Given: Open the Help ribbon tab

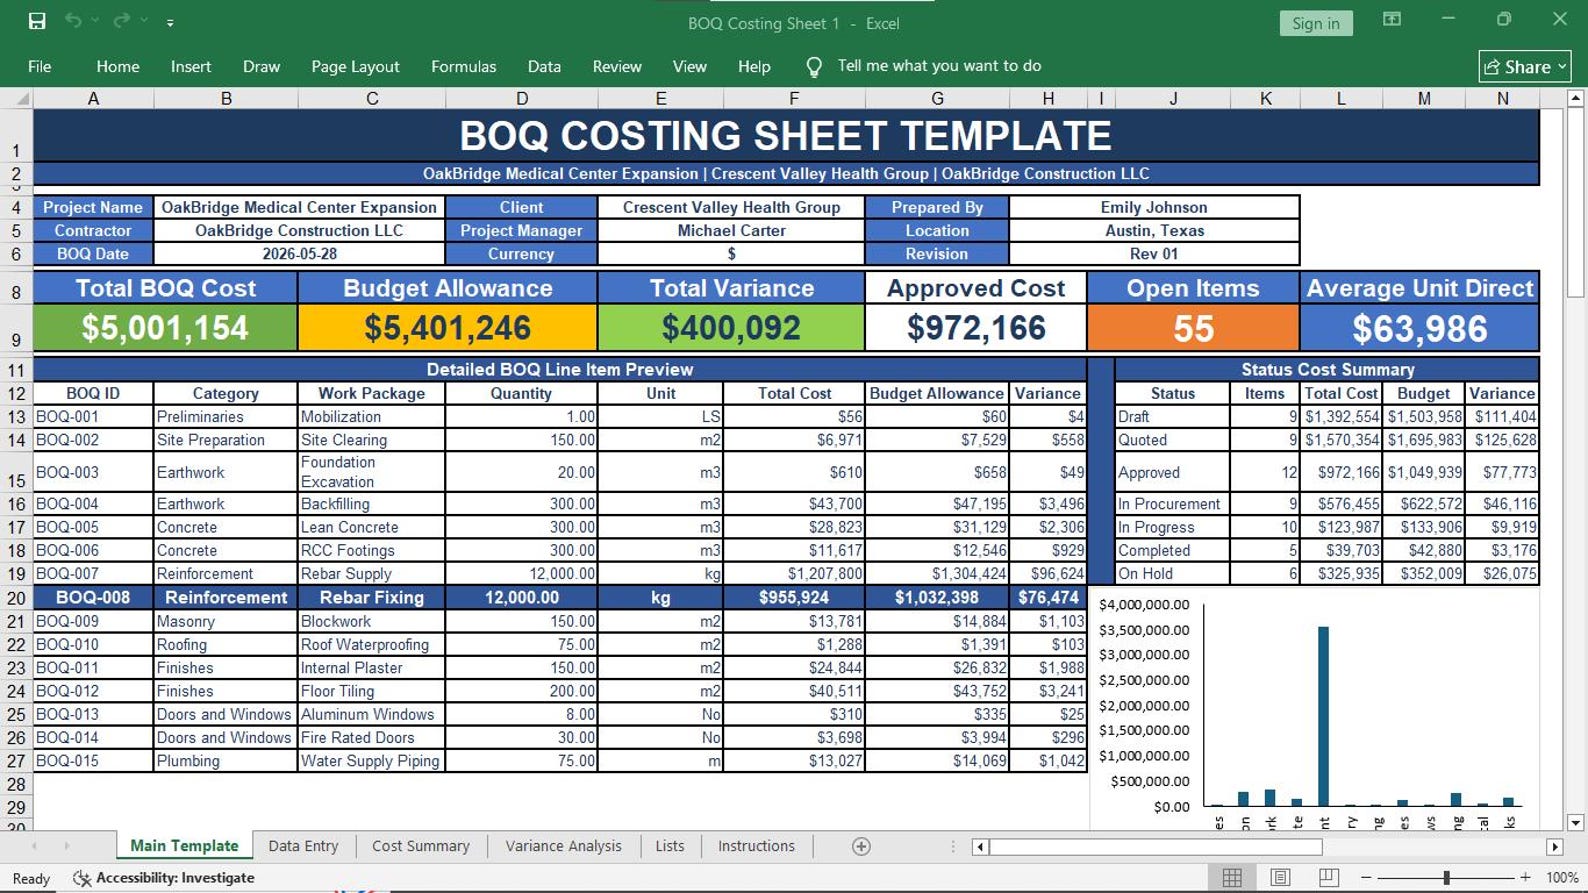Looking at the screenshot, I should coord(754,66).
